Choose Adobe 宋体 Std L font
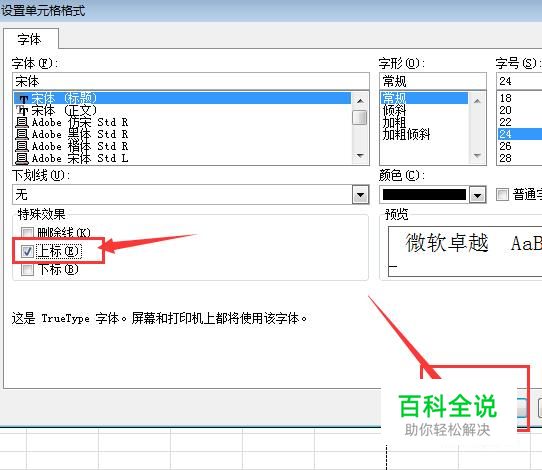Screen dimensions: 542x470 click(x=182, y=158)
